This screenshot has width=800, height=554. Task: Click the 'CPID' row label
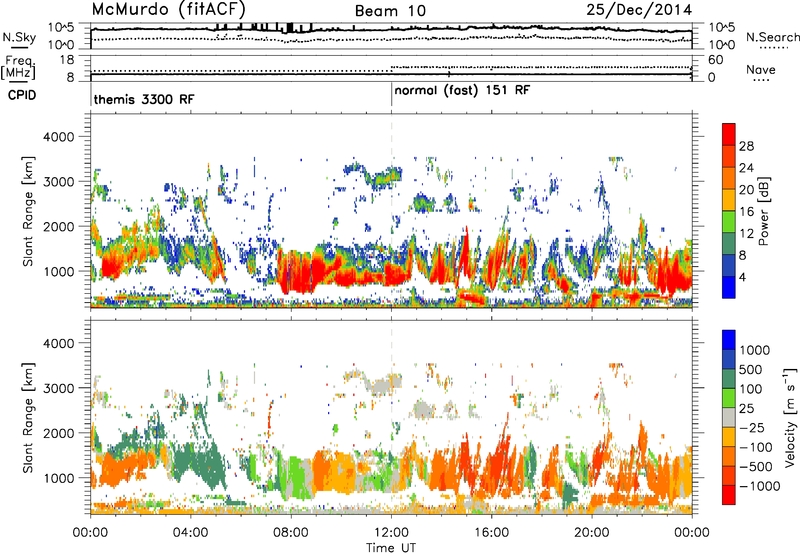pos(22,95)
